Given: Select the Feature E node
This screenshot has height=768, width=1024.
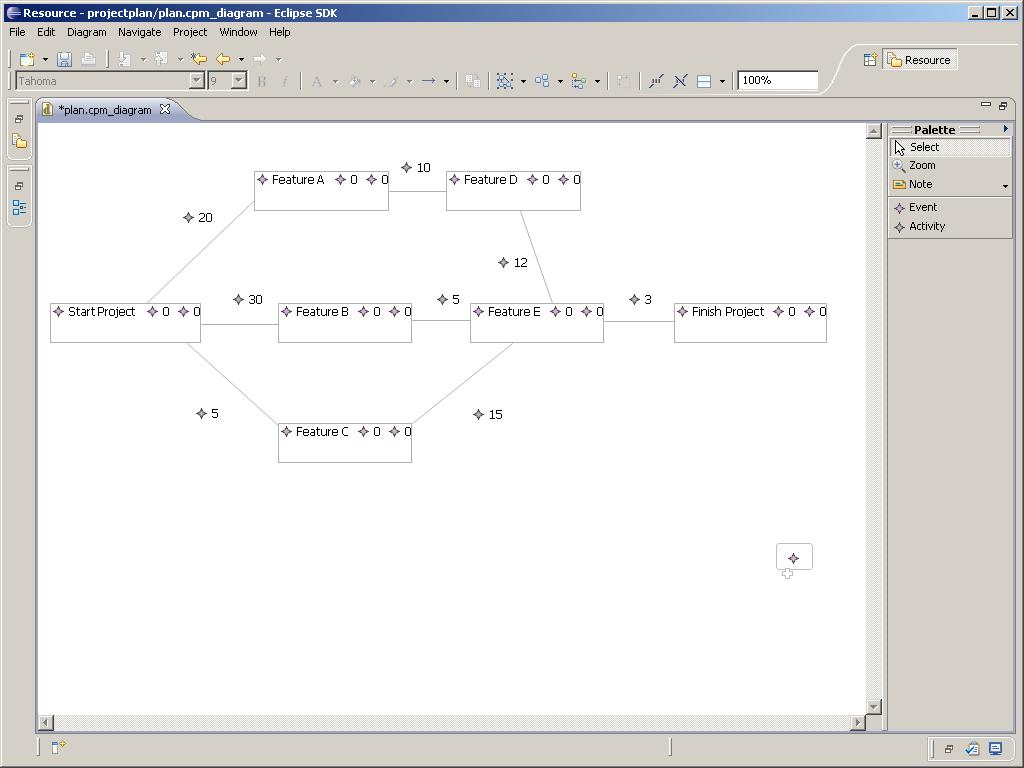Looking at the screenshot, I should (x=537, y=323).
